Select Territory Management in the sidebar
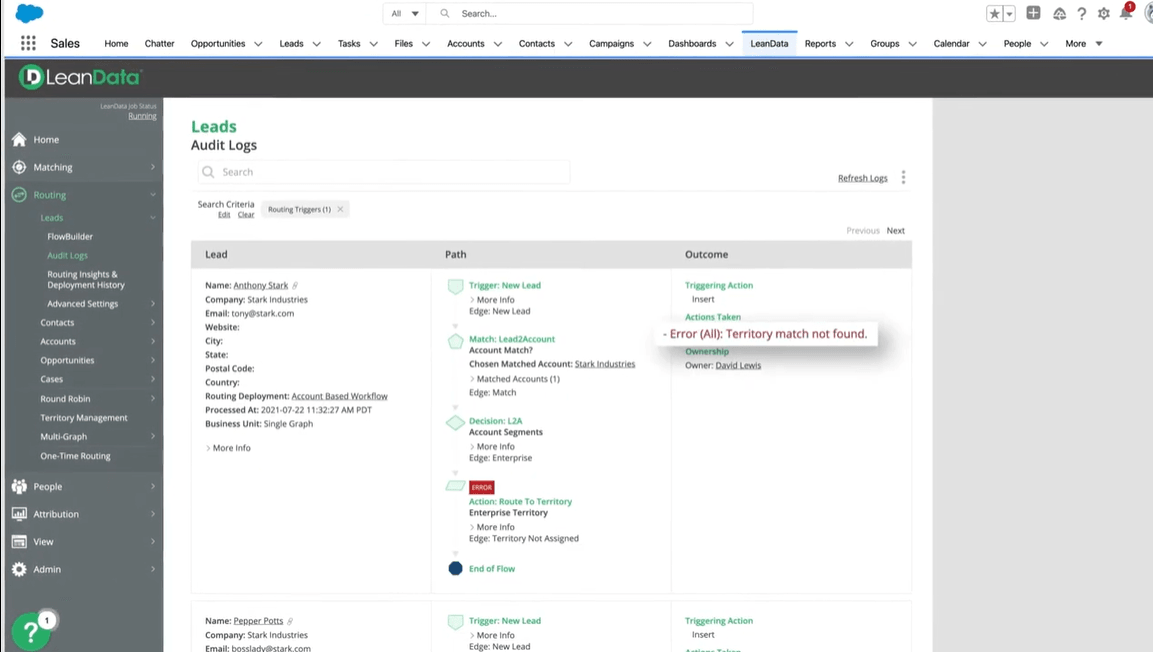This screenshot has height=652, width=1153. [84, 418]
